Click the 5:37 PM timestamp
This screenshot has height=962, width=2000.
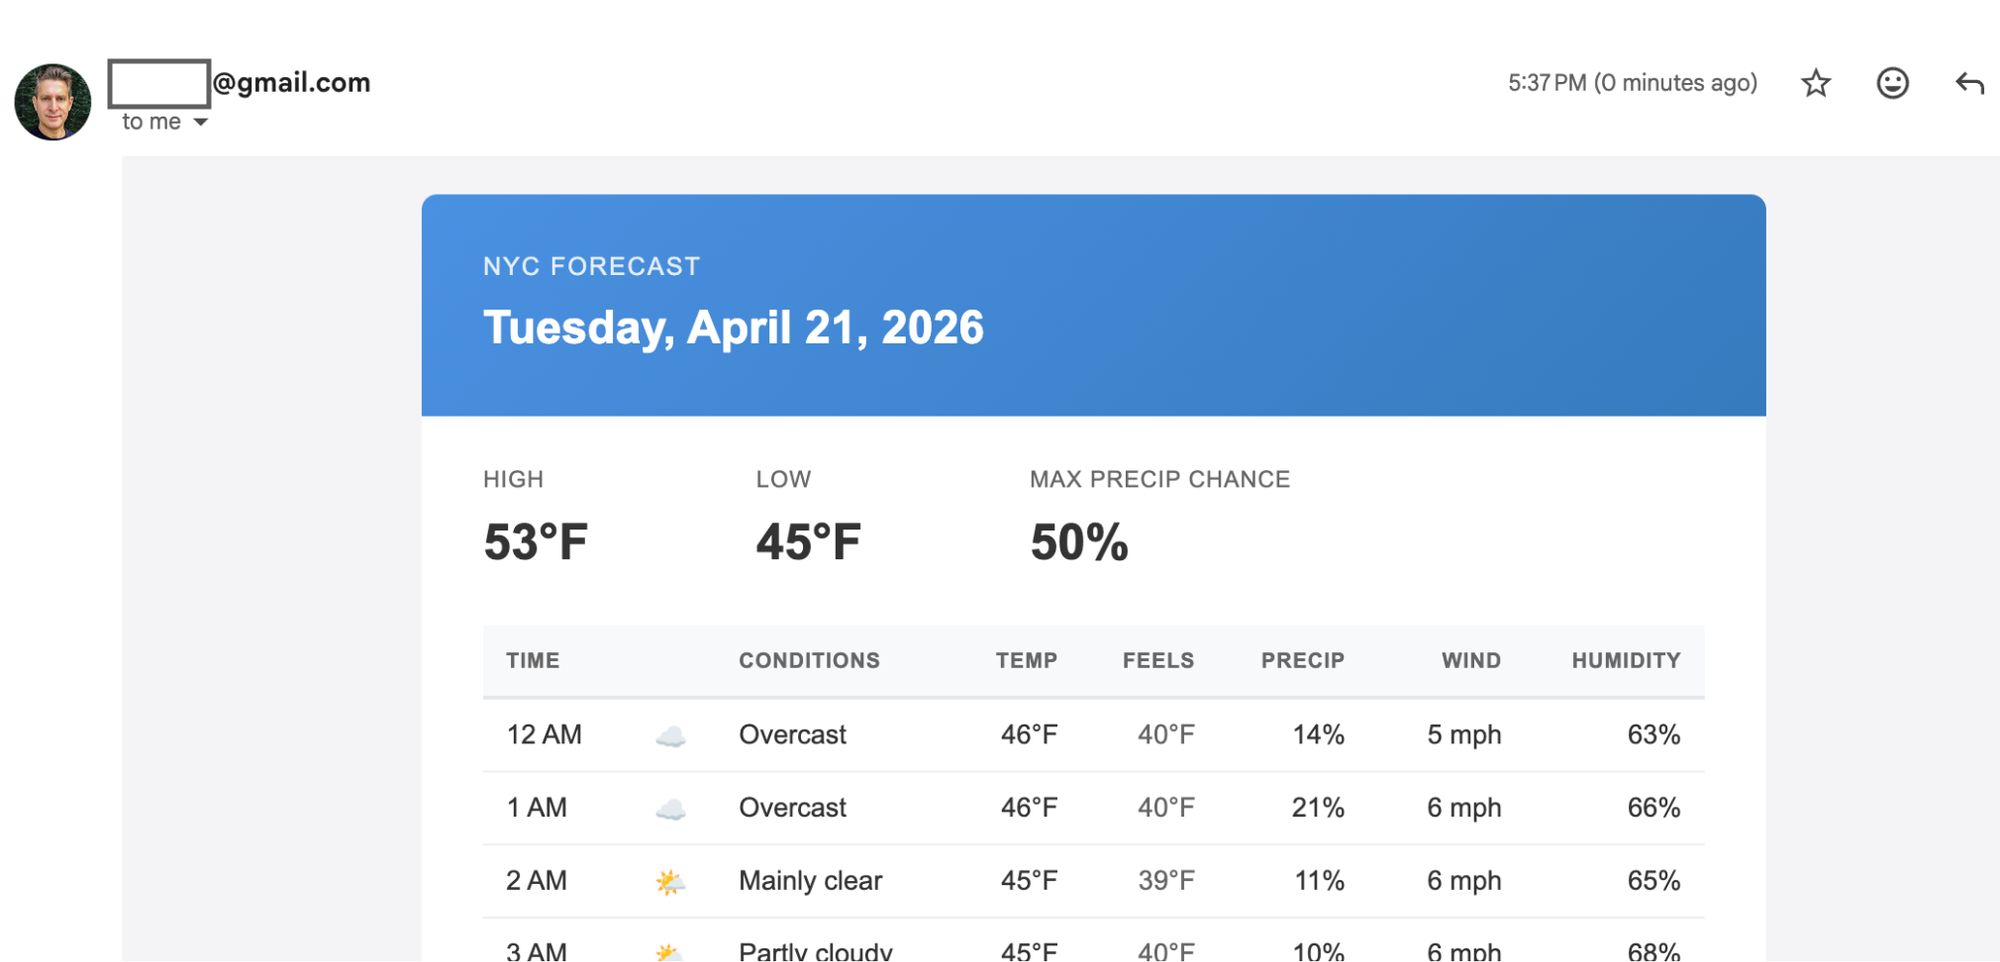click(x=1632, y=83)
